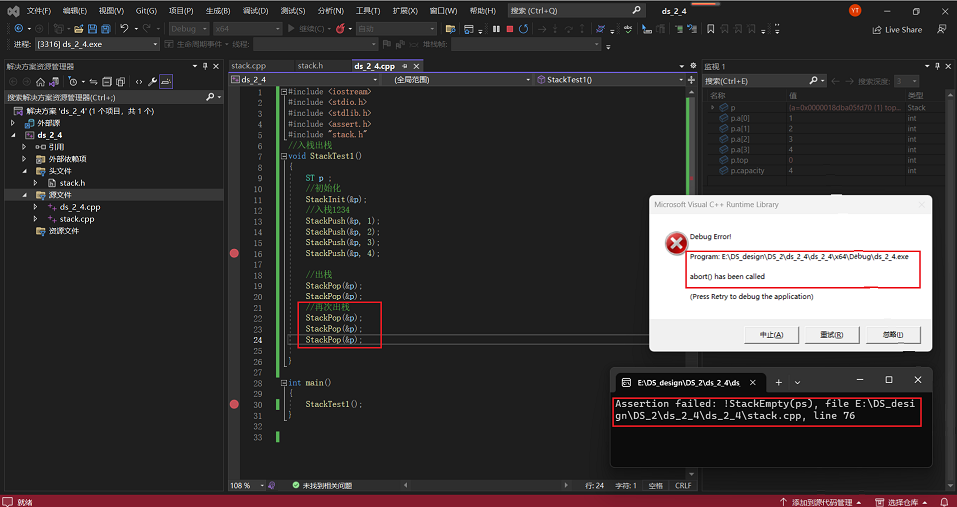Click the View Code brackets icon
Screen dimensions: 957x507
click(x=139, y=82)
